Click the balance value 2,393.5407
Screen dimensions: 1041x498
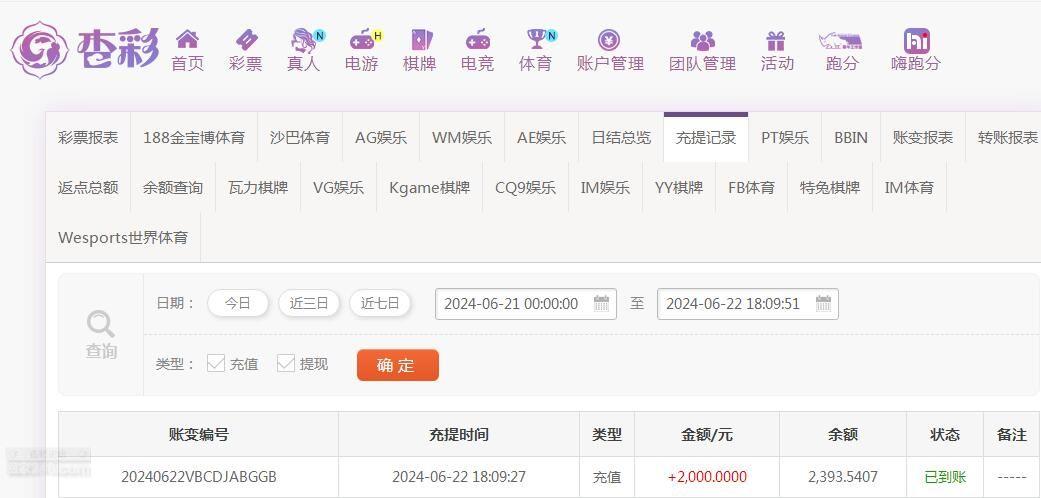coord(843,477)
